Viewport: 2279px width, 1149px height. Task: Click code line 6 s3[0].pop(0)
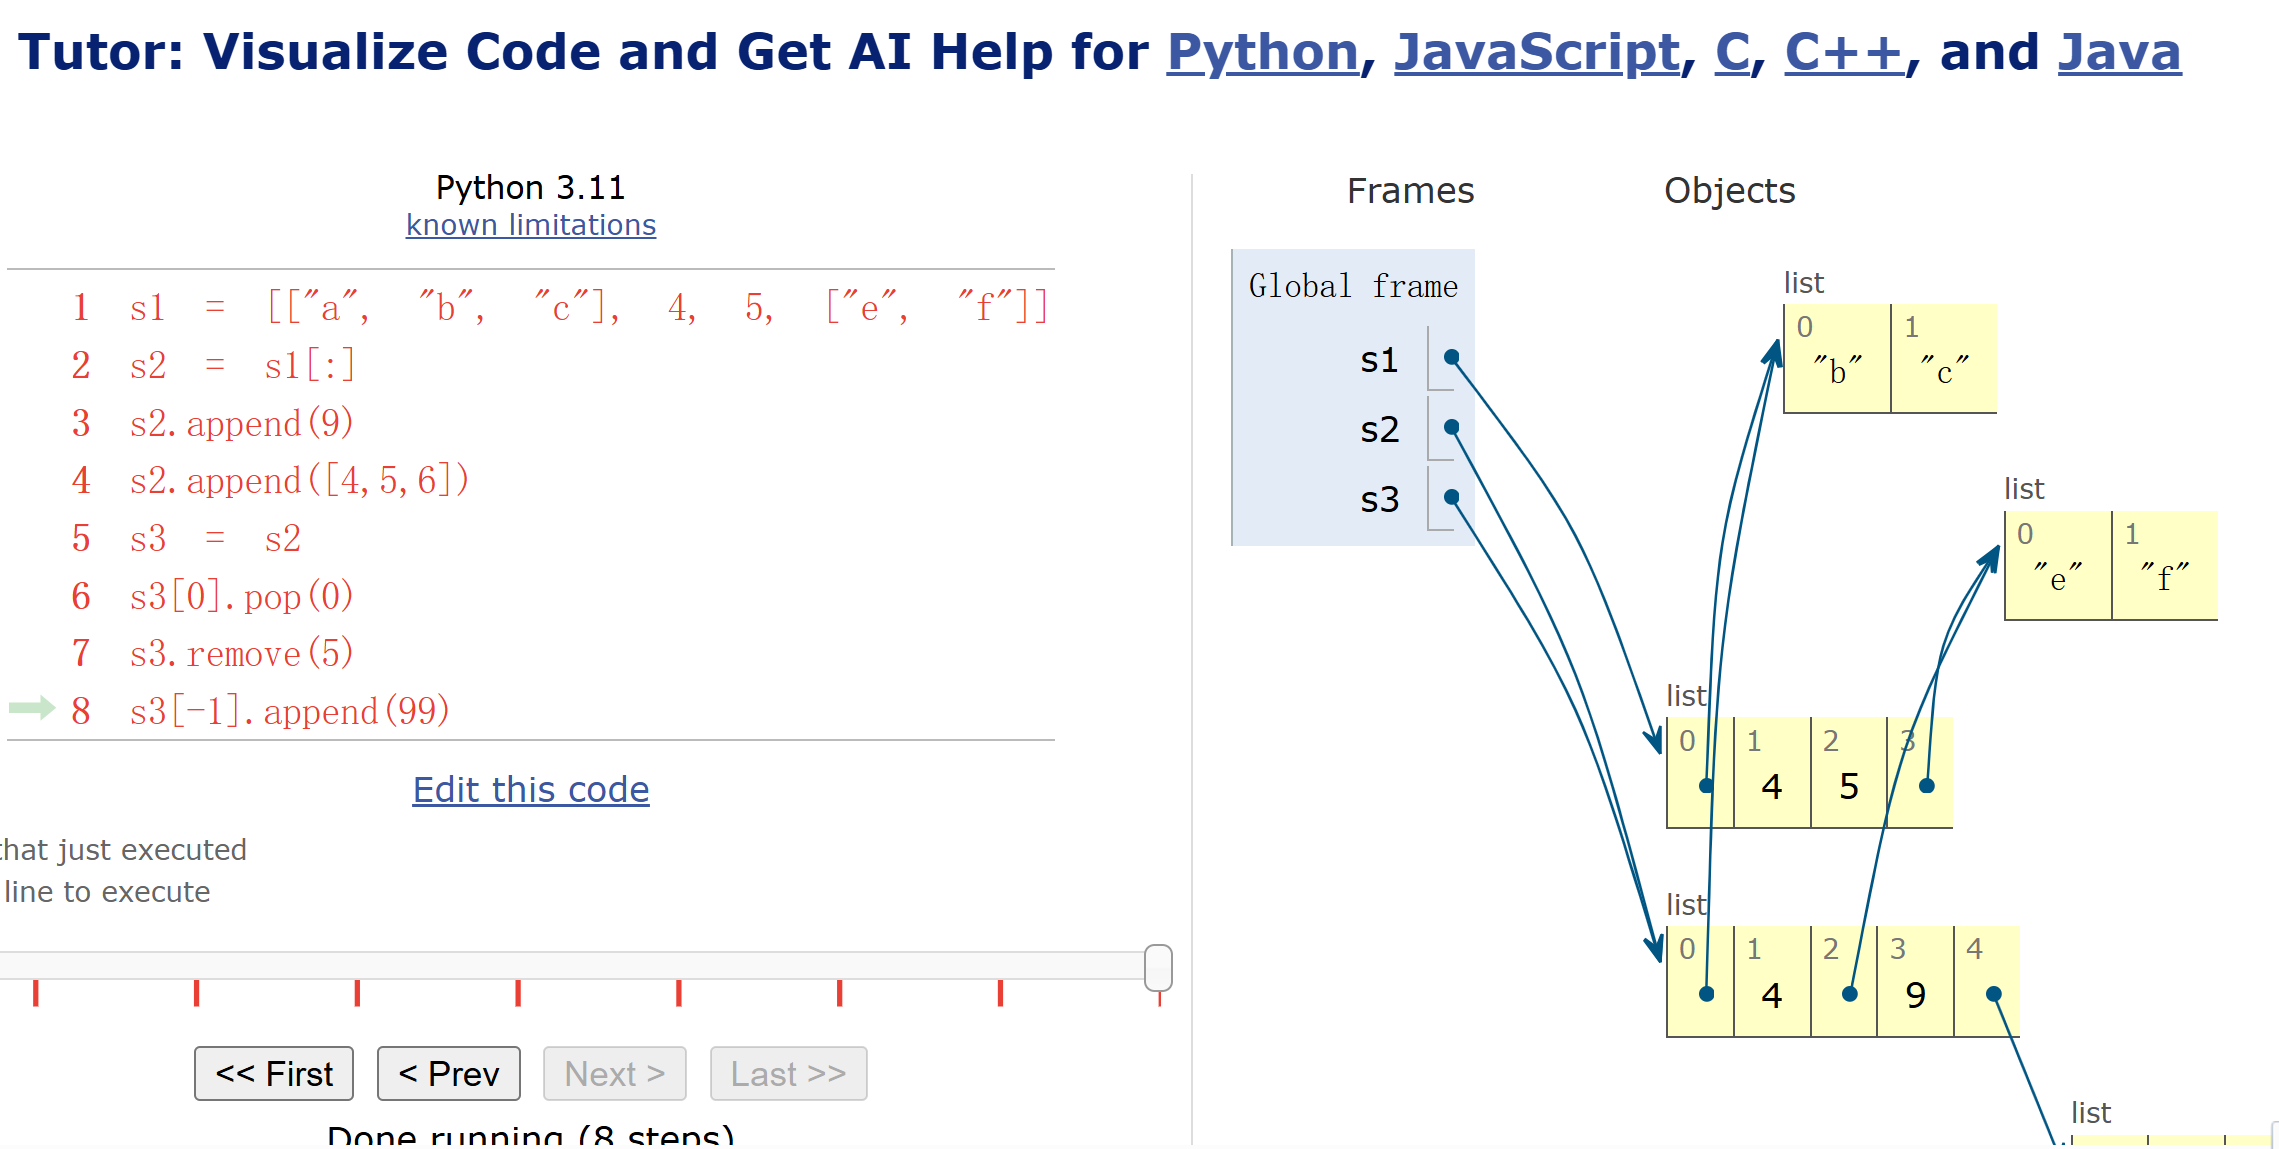coord(242,597)
